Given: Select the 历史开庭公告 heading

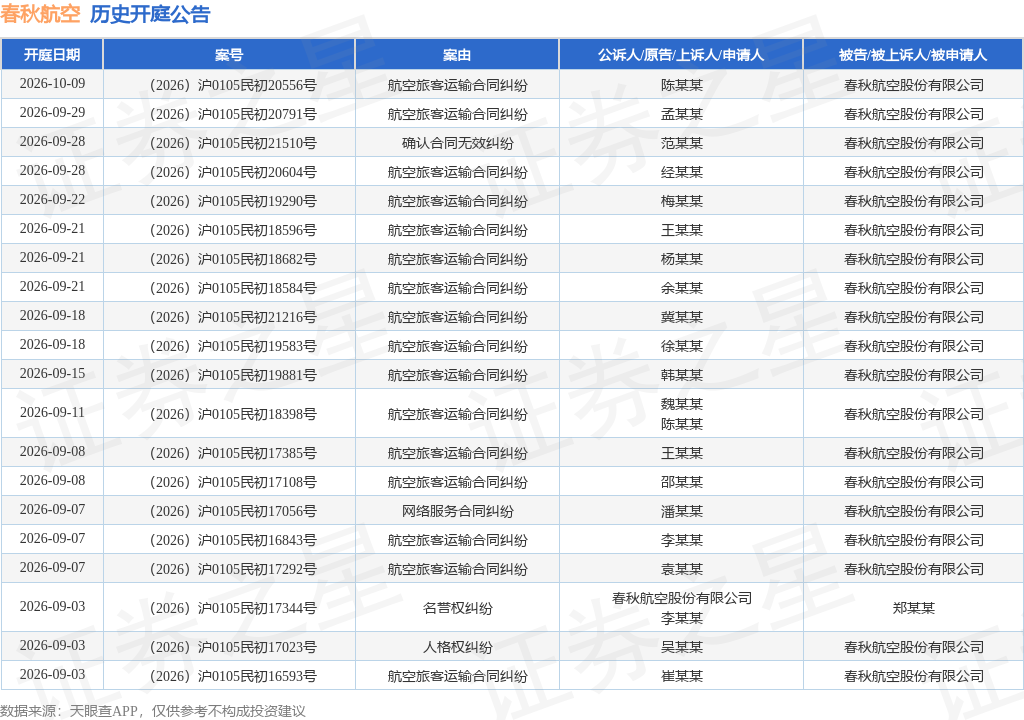Looking at the screenshot, I should (150, 14).
